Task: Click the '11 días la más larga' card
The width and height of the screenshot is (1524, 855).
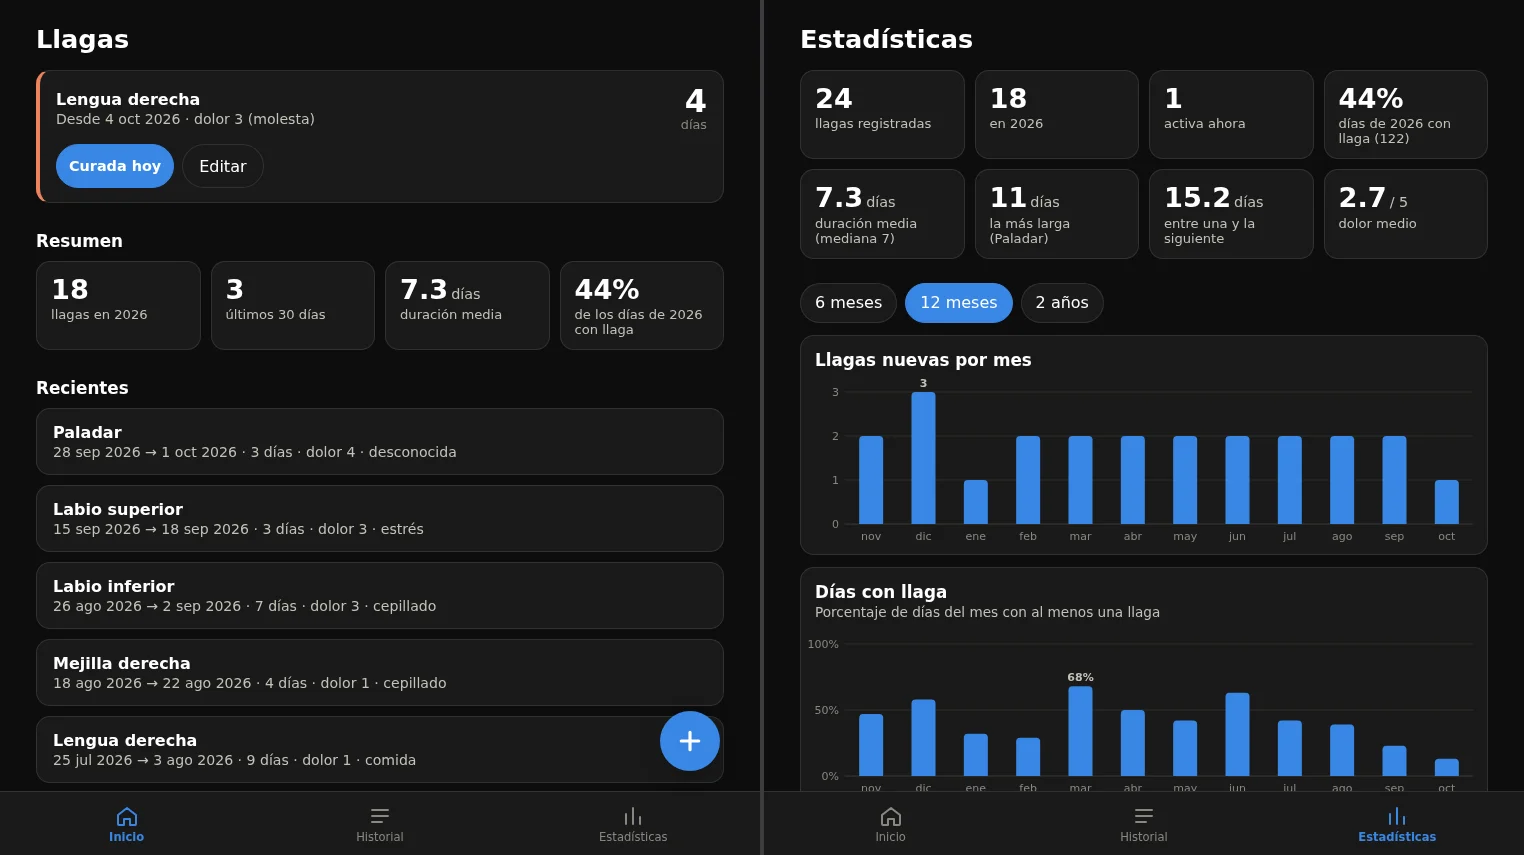Action: tap(1057, 214)
